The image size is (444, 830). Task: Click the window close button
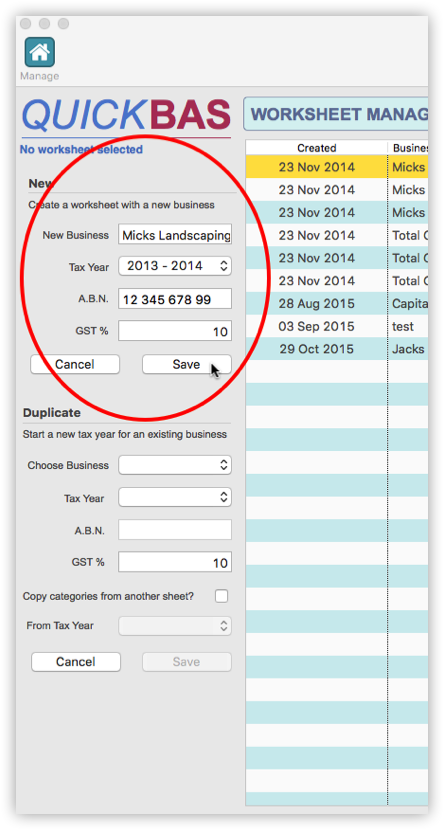point(25,24)
